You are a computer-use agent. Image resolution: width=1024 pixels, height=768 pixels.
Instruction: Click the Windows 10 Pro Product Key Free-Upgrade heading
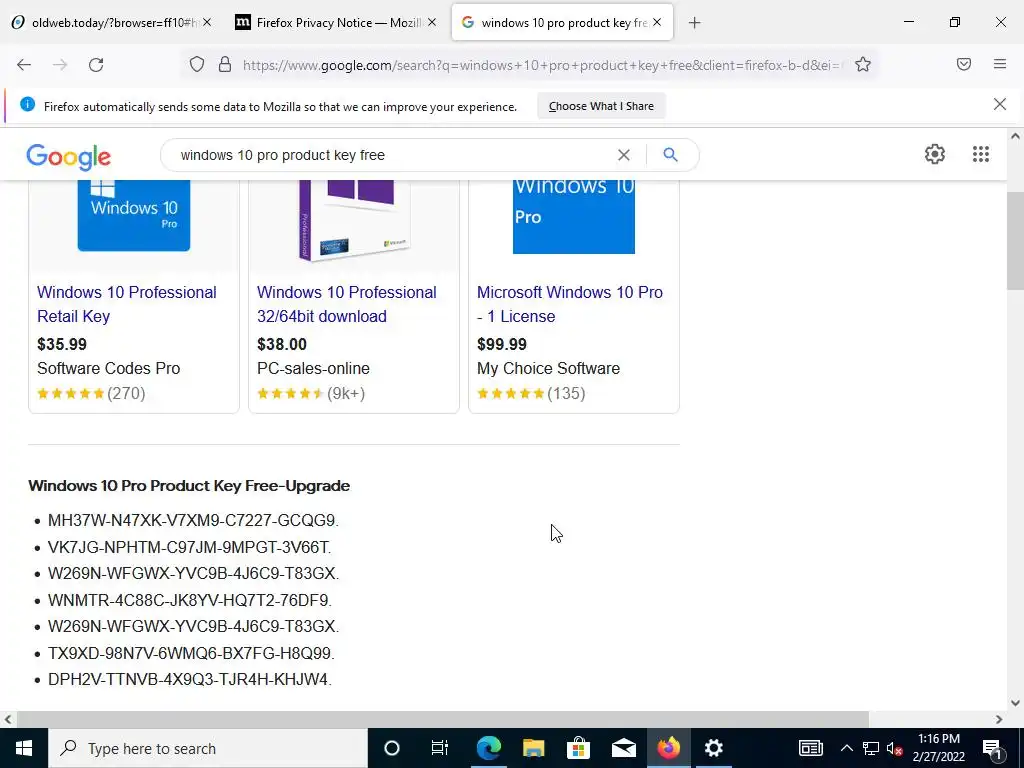point(189,486)
